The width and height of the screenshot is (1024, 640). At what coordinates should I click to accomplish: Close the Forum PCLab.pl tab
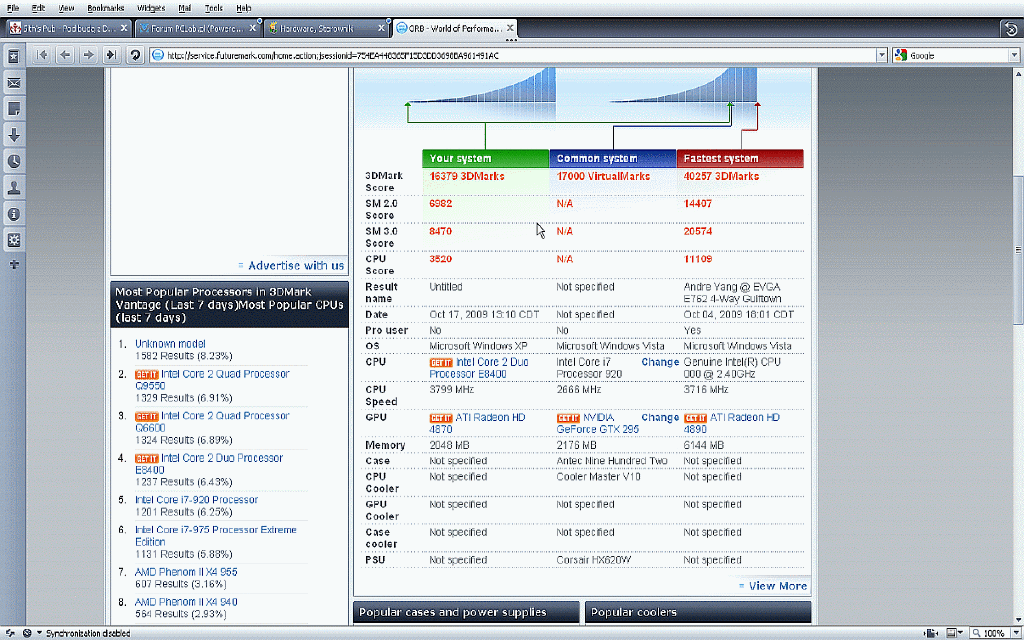coord(253,28)
